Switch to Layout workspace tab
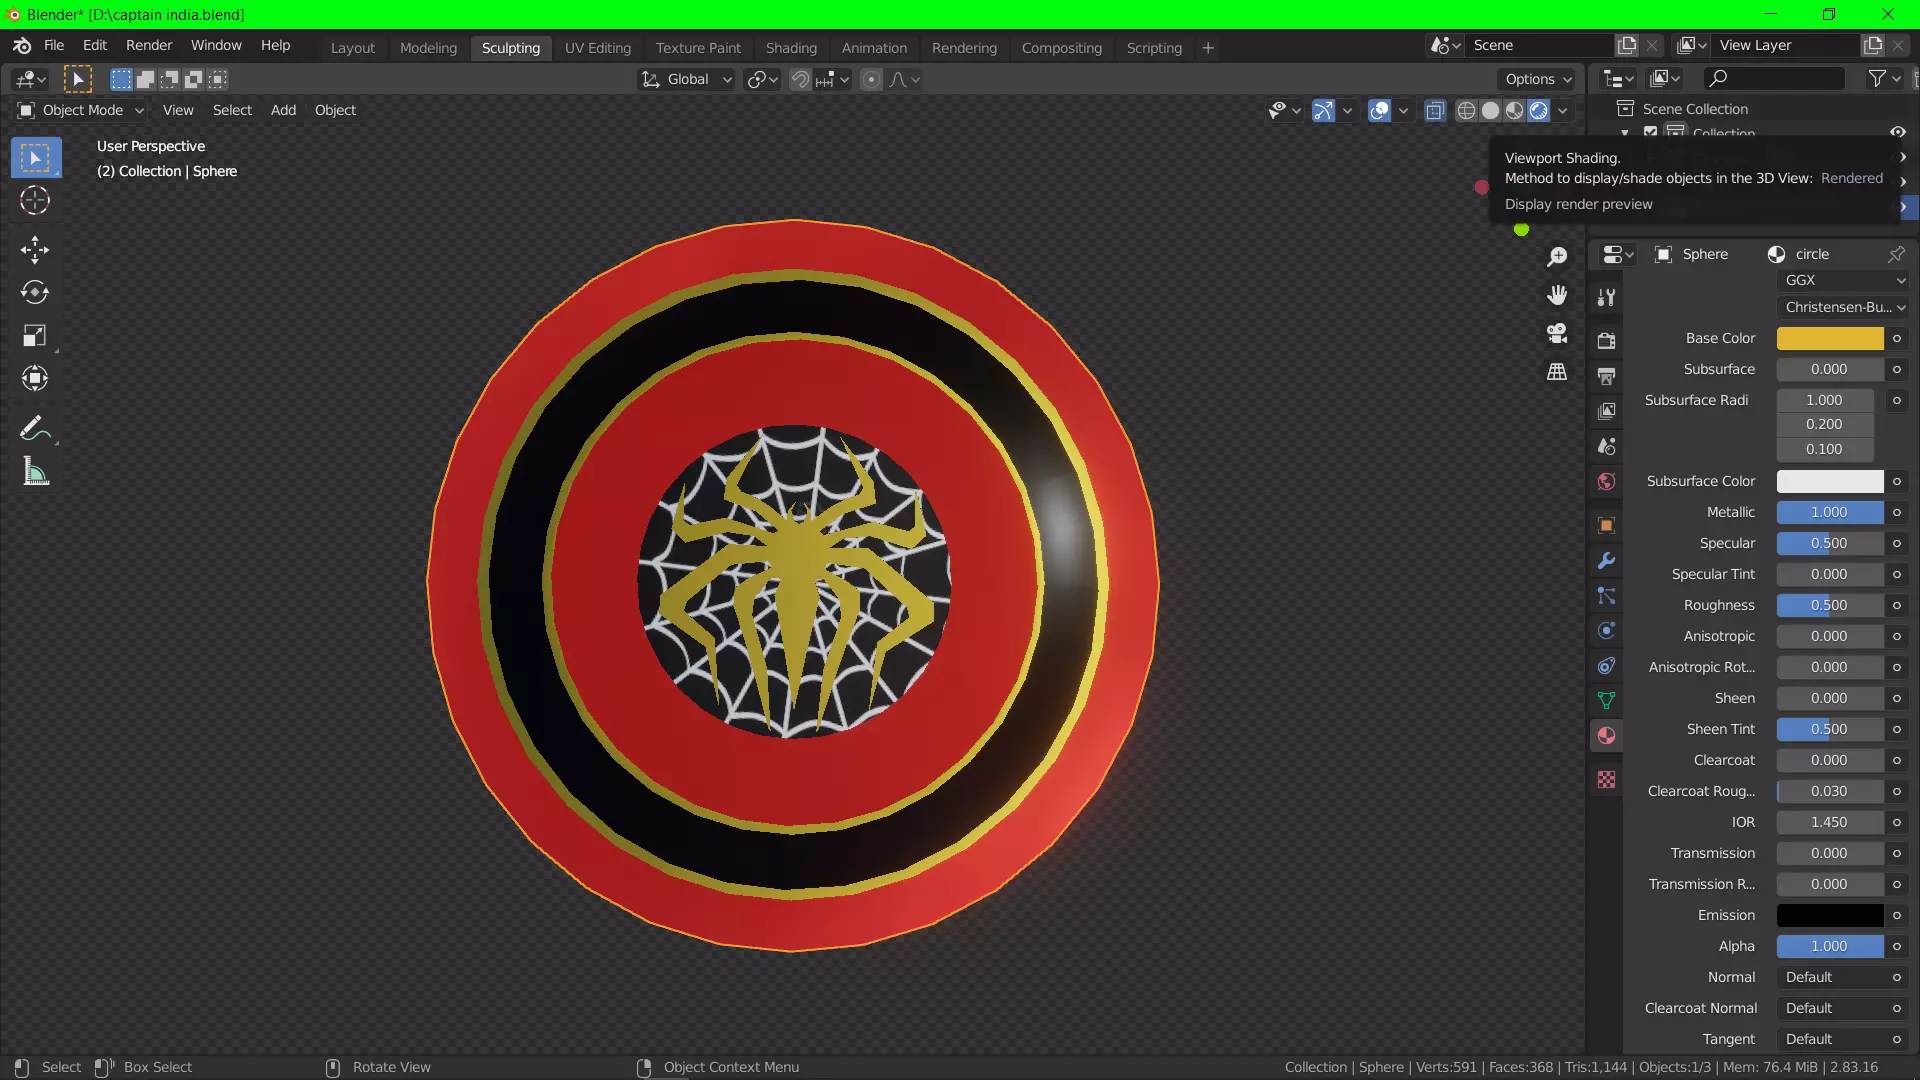Image resolution: width=1920 pixels, height=1080 pixels. pos(352,48)
